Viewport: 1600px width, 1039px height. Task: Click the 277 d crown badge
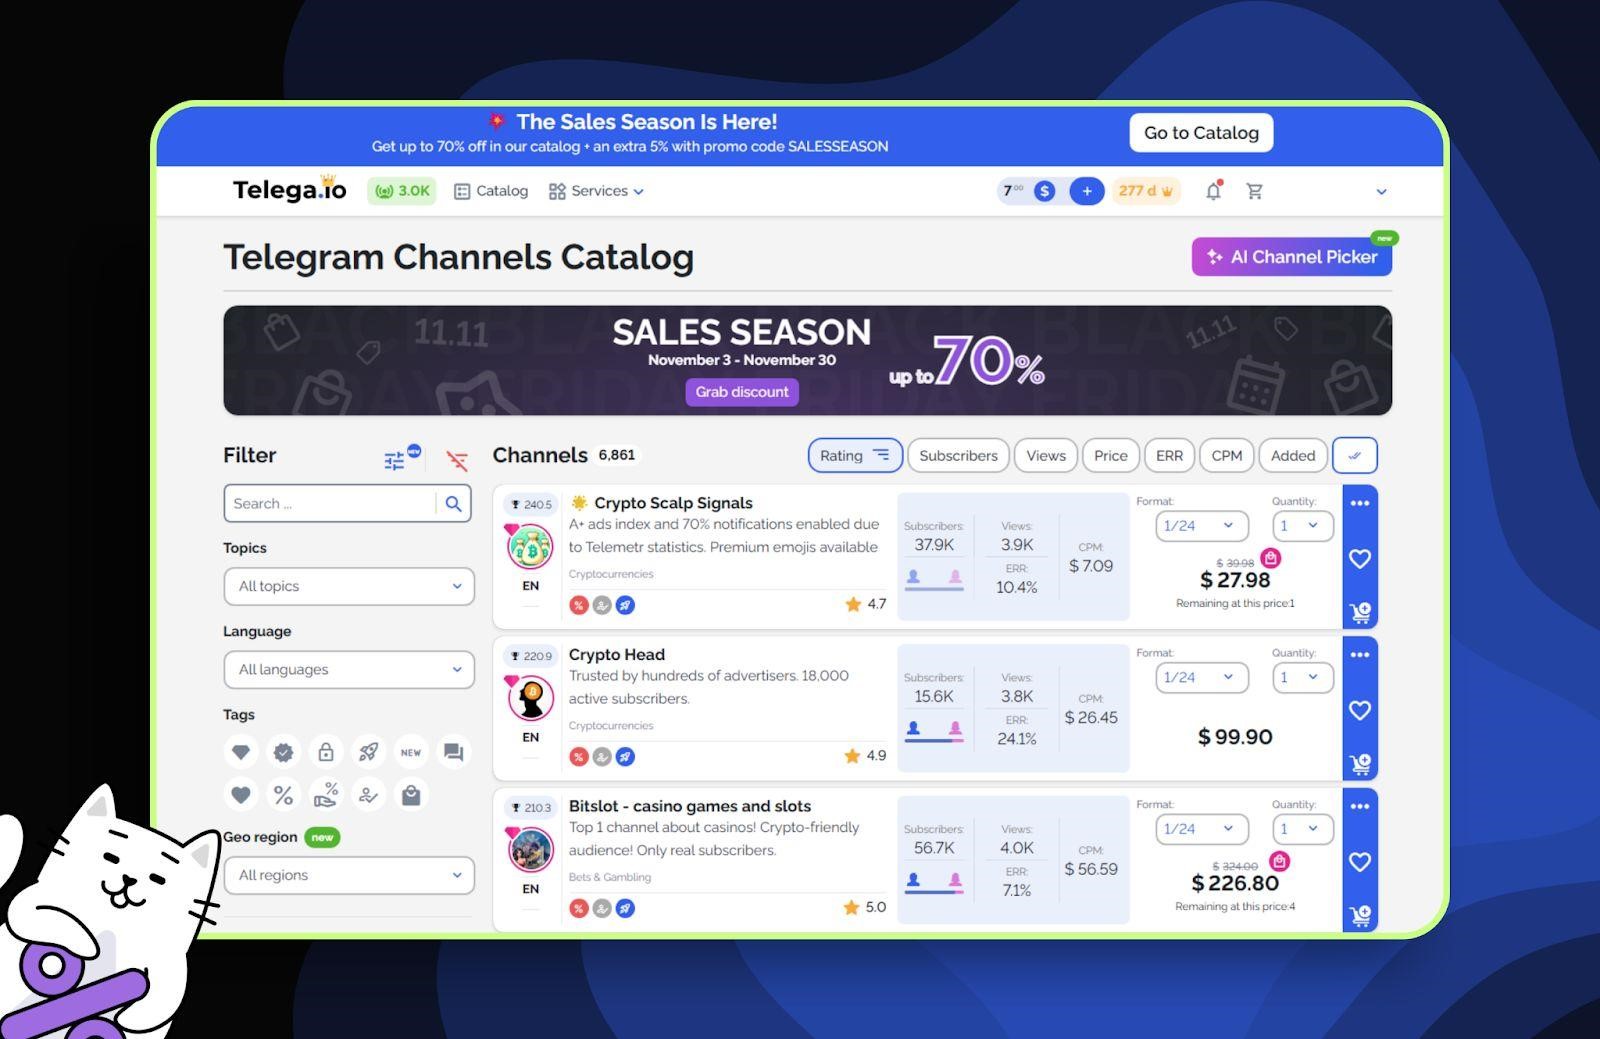[x=1145, y=191]
